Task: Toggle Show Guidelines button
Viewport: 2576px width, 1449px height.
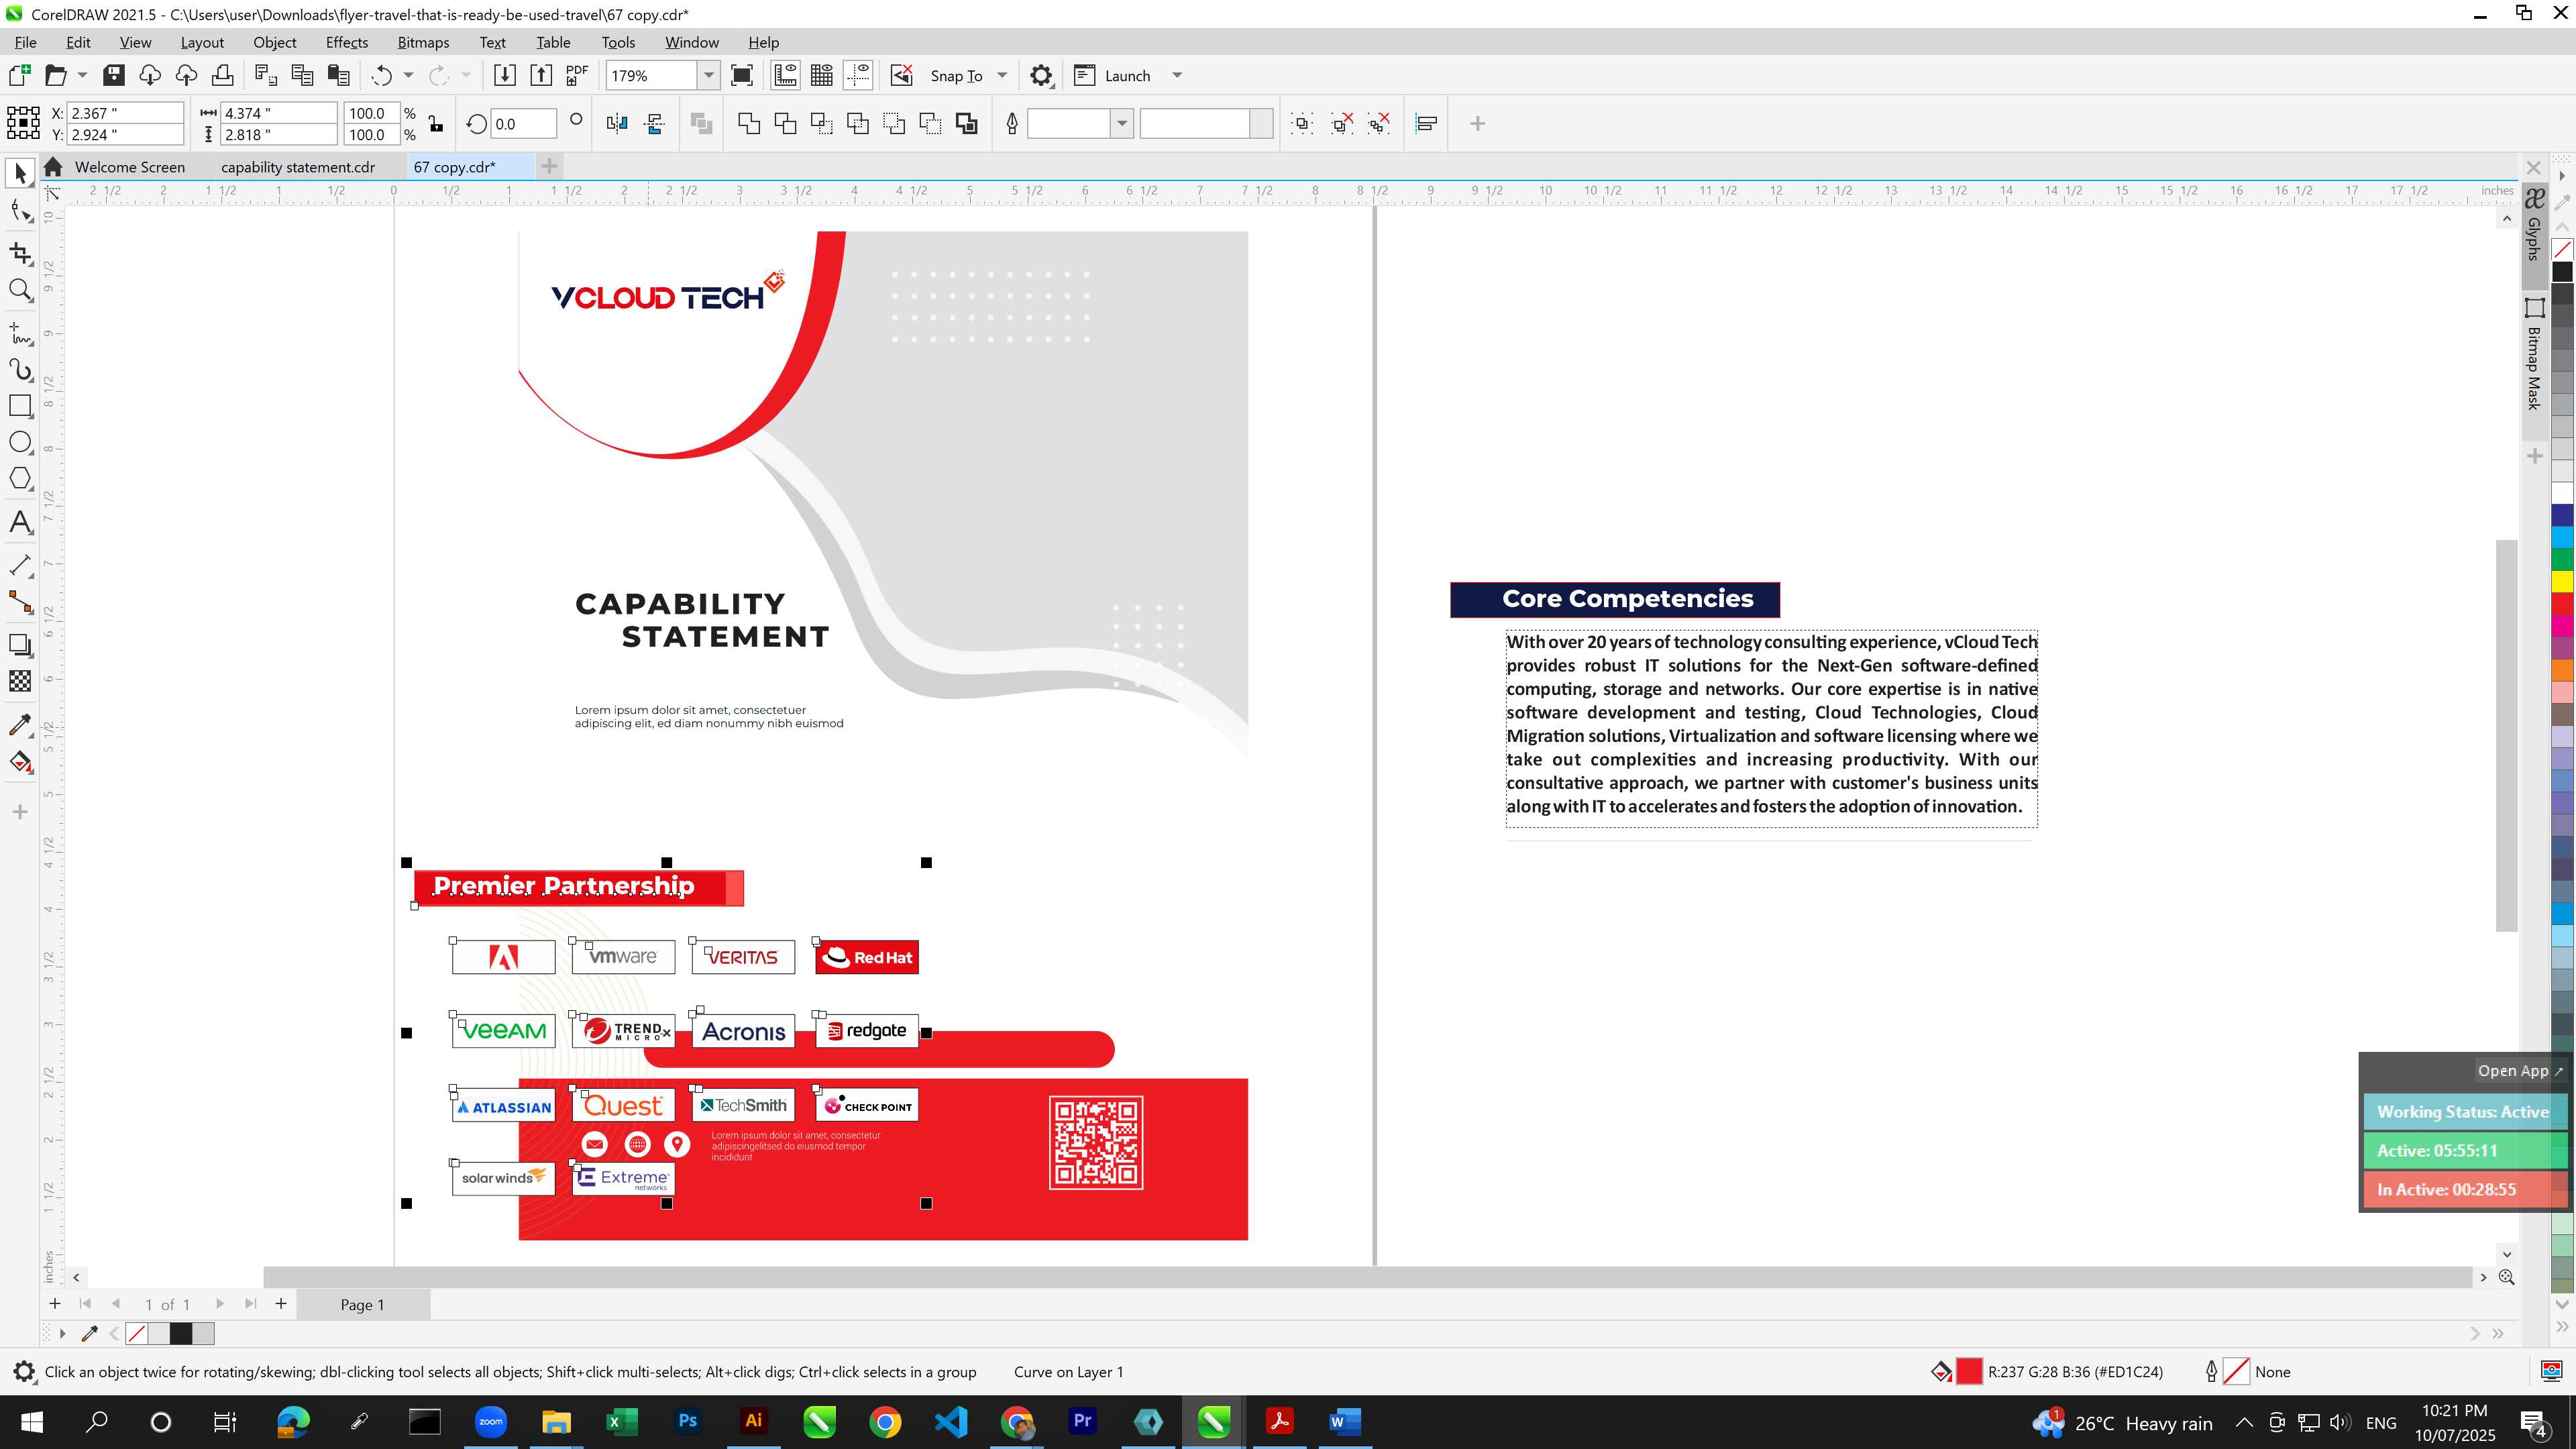Action: (858, 75)
